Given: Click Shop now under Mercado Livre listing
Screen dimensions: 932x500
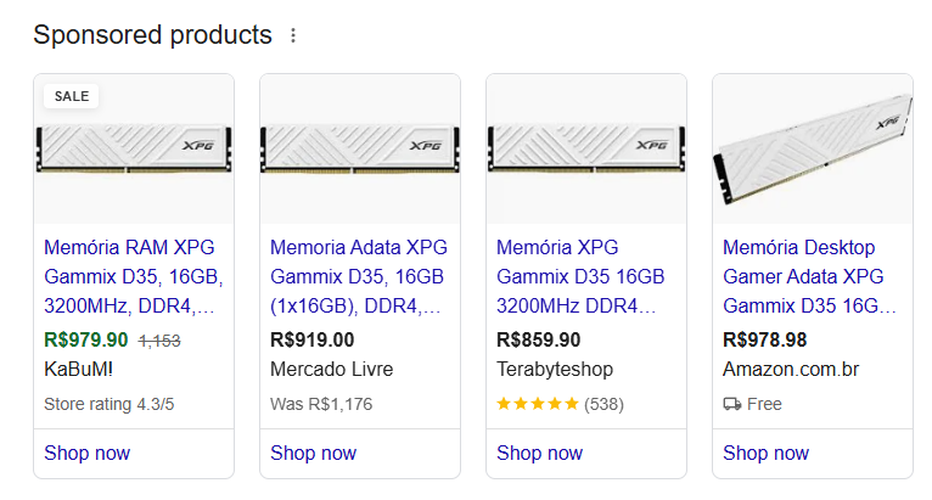Looking at the screenshot, I should point(313,453).
